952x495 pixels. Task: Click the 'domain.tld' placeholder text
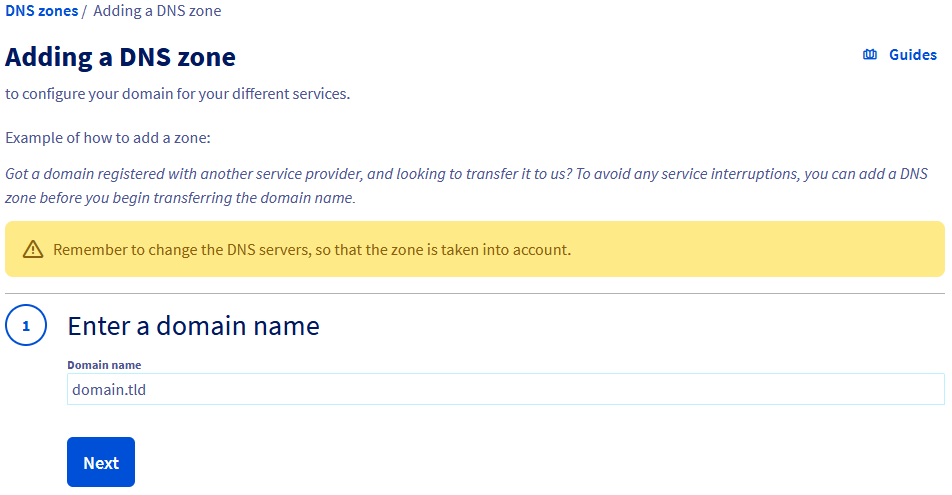click(109, 389)
